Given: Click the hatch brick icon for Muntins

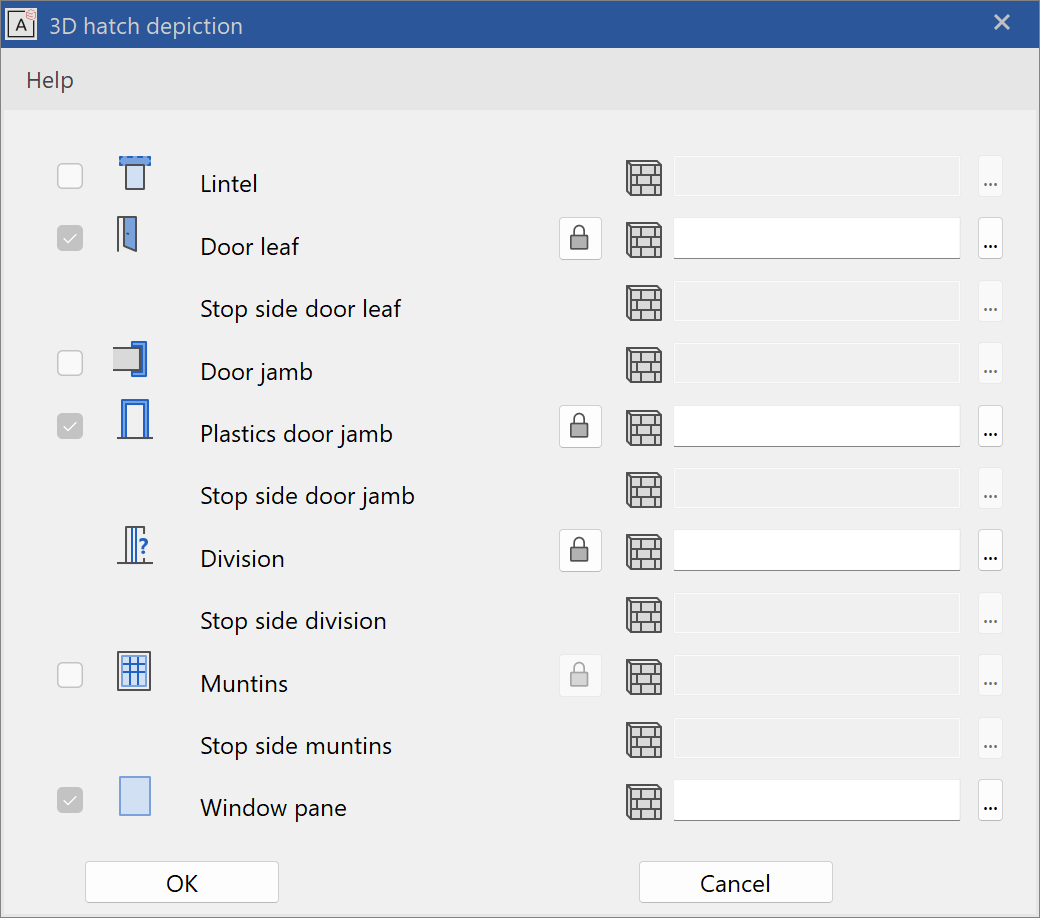Looking at the screenshot, I should point(644,677).
